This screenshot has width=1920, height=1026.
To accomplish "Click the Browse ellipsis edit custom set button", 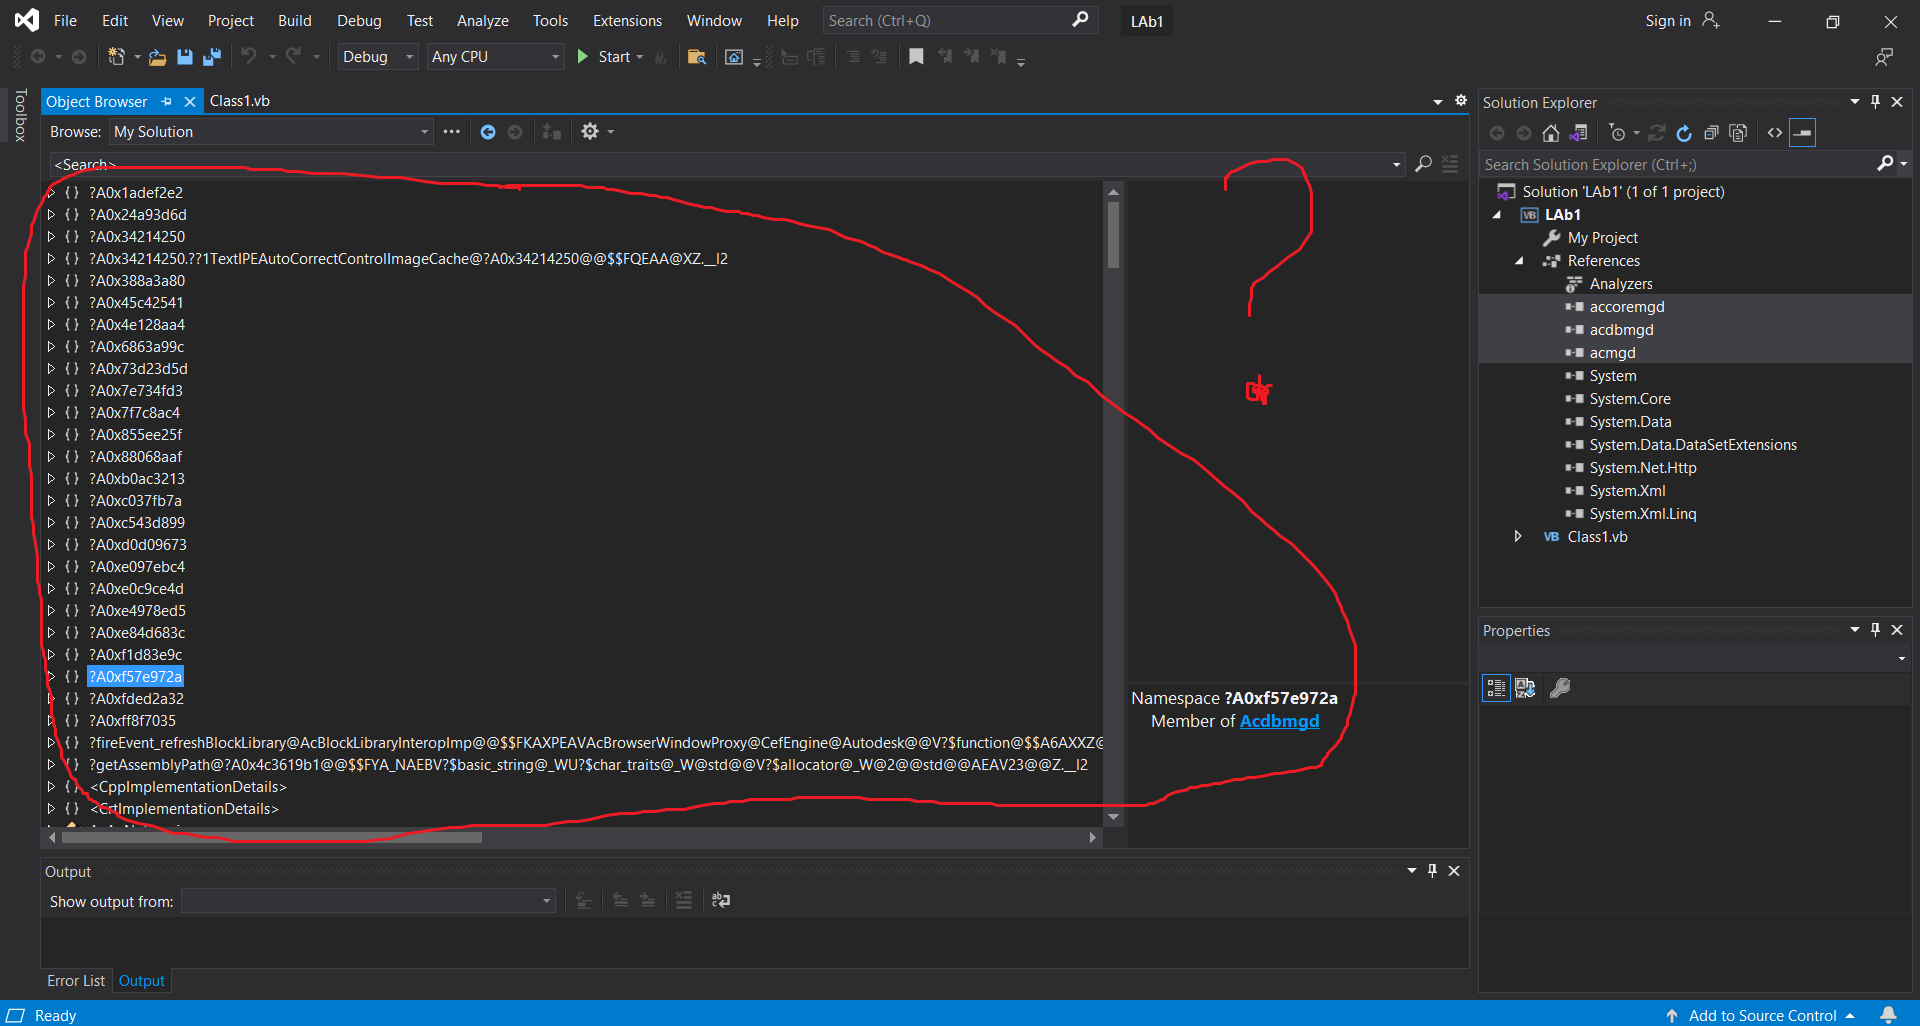I will pyautogui.click(x=452, y=132).
